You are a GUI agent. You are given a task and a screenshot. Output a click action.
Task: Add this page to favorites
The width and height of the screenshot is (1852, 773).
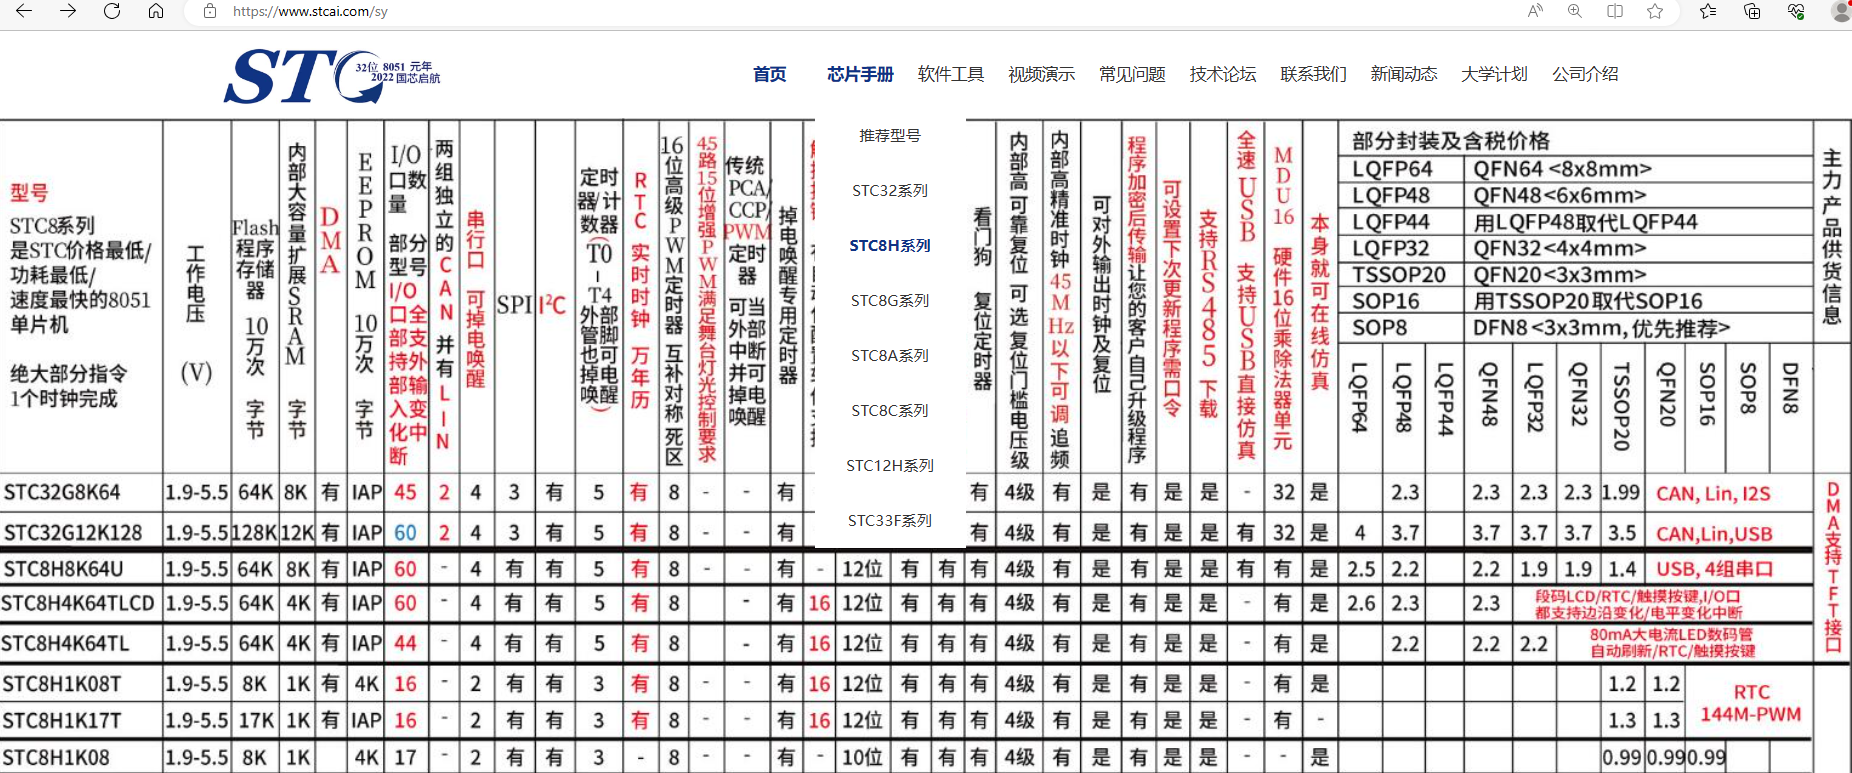[x=1655, y=11]
